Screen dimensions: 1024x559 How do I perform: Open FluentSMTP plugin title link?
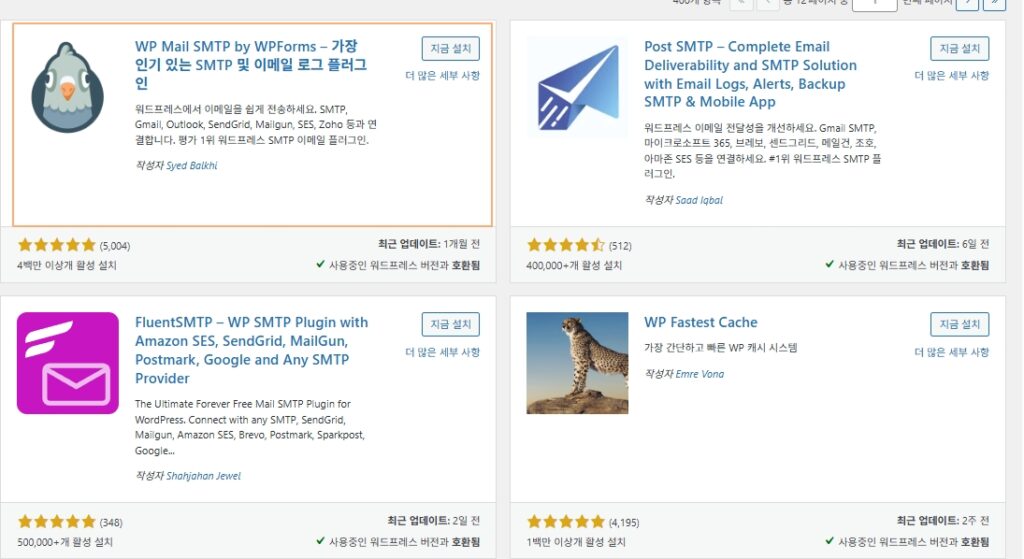click(x=251, y=350)
